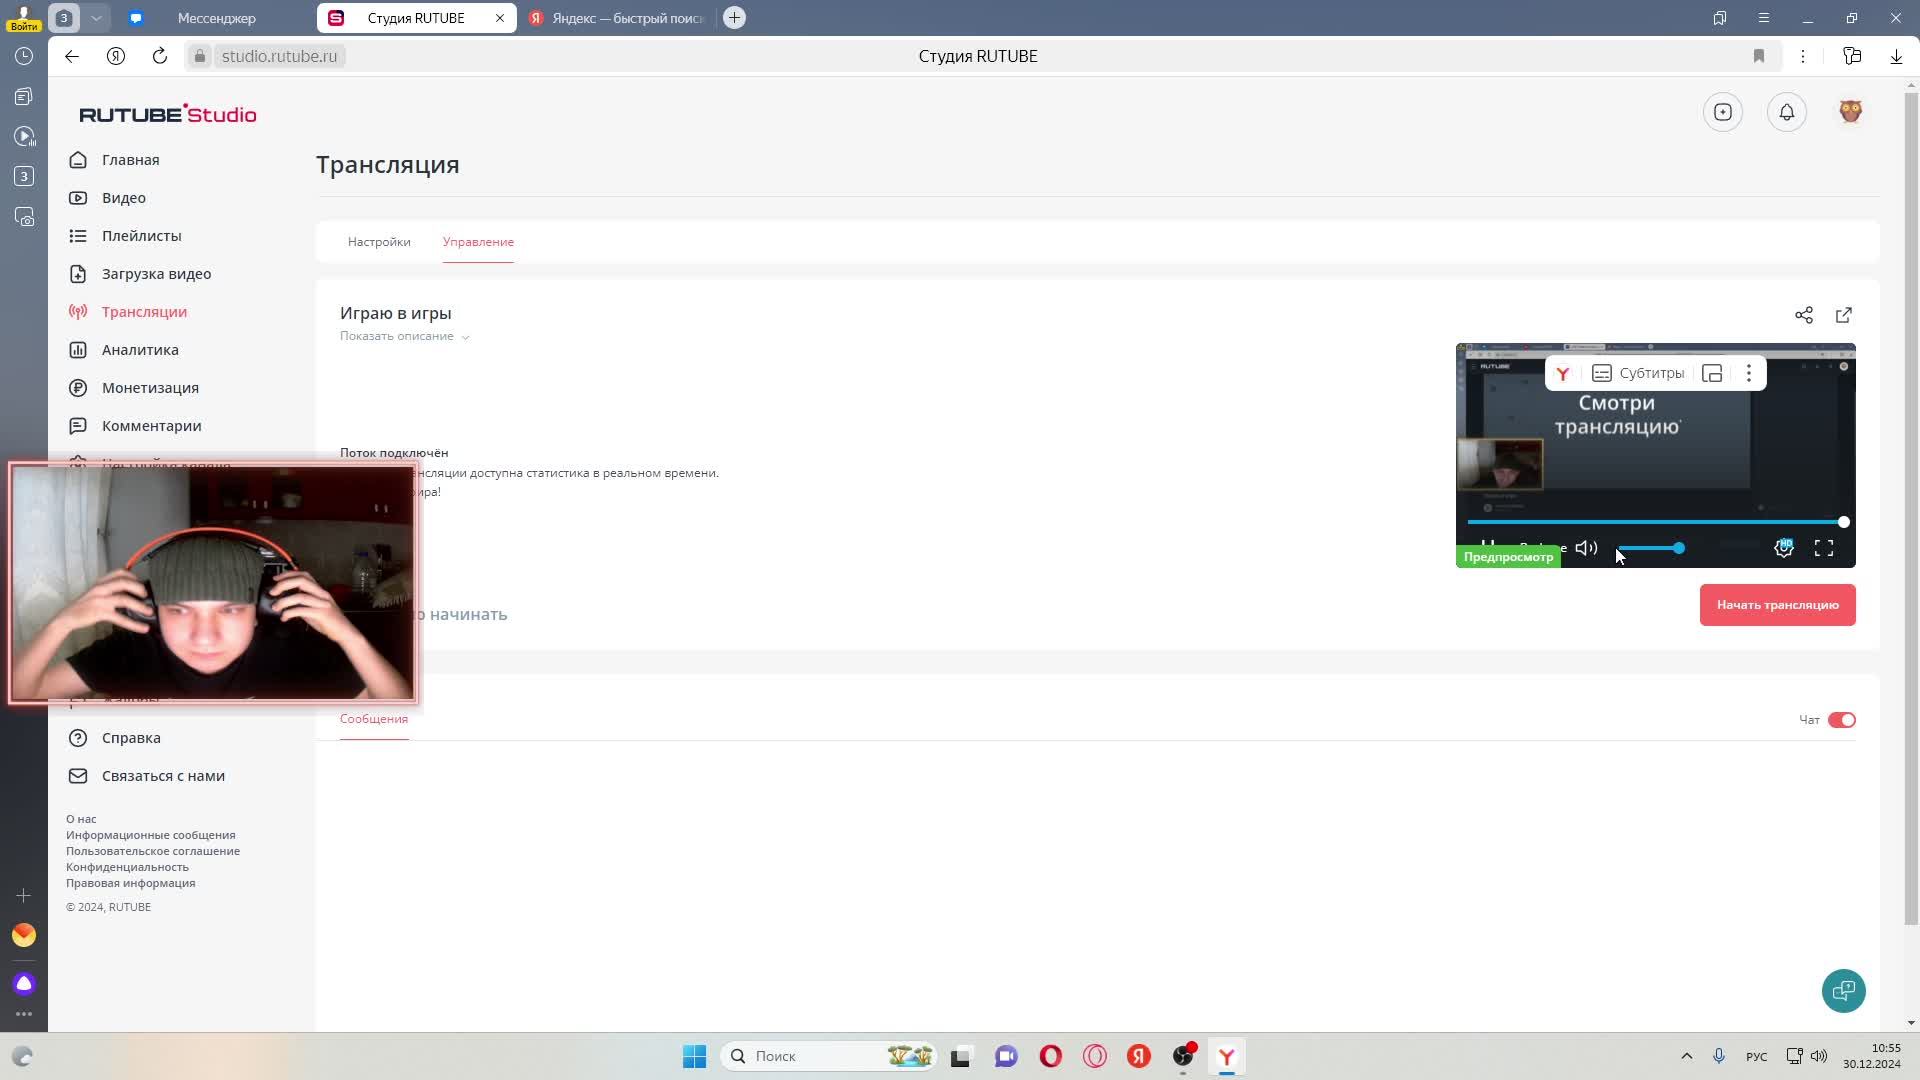Open picture-in-picture from video overlay
Viewport: 1920px width, 1080px height.
point(1712,373)
